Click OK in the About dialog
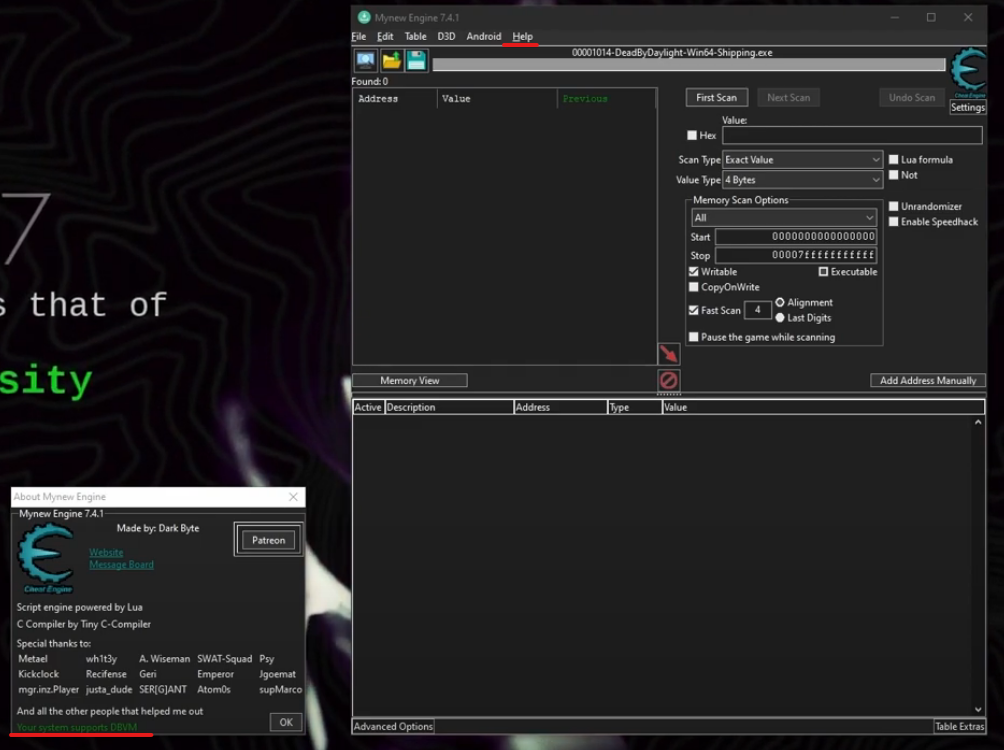 286,722
